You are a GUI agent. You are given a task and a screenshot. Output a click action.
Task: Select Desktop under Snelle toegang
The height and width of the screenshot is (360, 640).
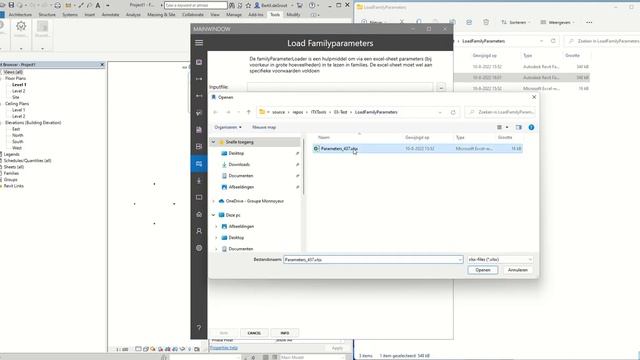pyautogui.click(x=236, y=153)
